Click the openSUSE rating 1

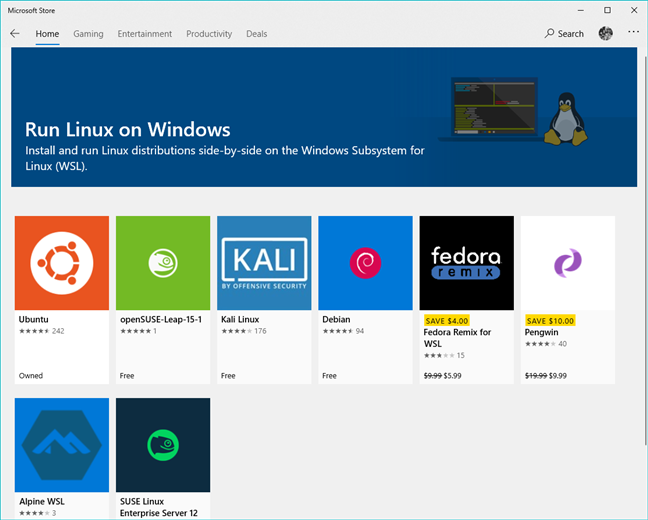point(138,331)
